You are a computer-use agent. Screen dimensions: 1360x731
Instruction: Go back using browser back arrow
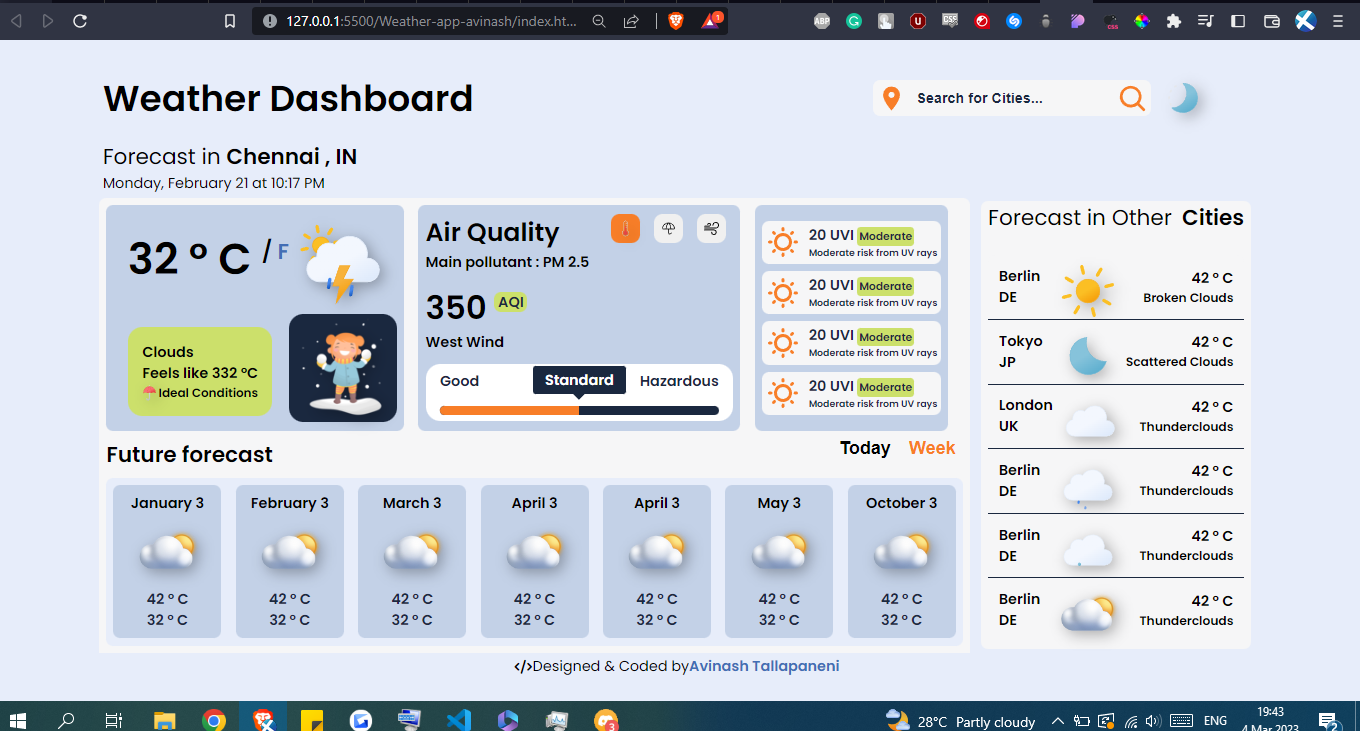point(16,21)
